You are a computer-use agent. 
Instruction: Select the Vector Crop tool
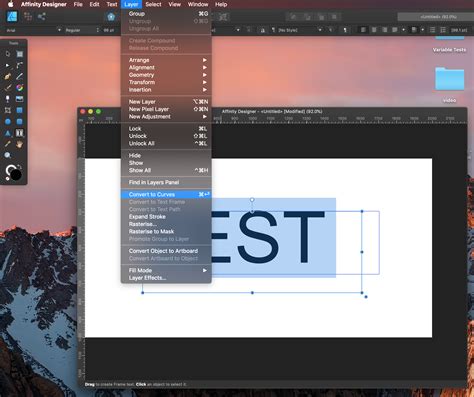[x=8, y=110]
